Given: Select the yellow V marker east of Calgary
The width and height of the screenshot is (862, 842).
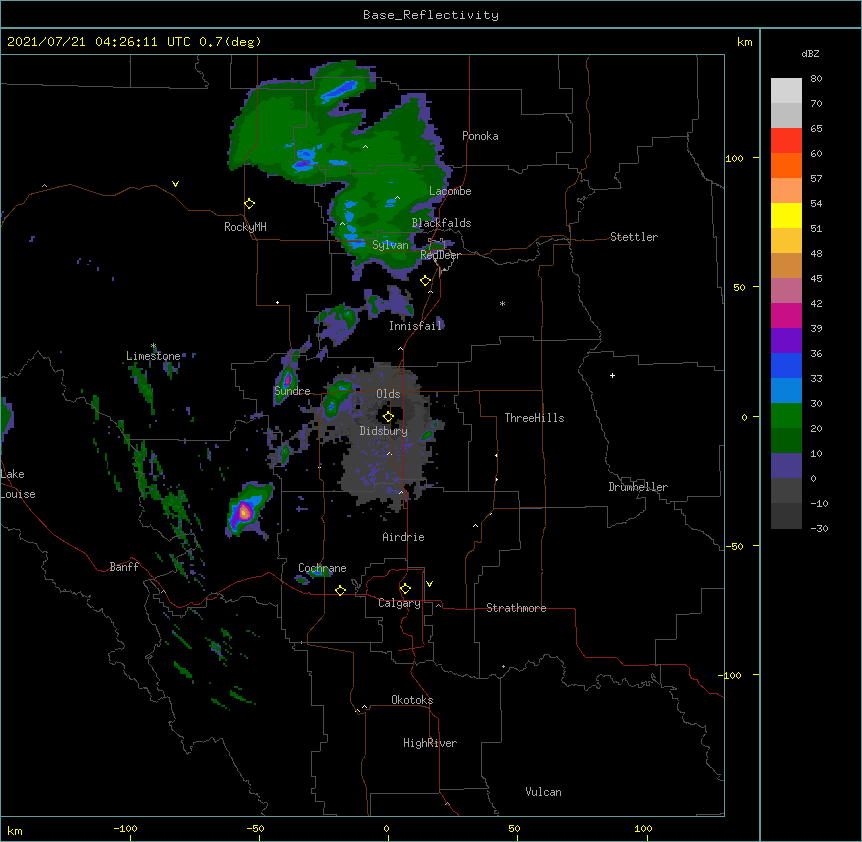Looking at the screenshot, I should click(x=429, y=584).
